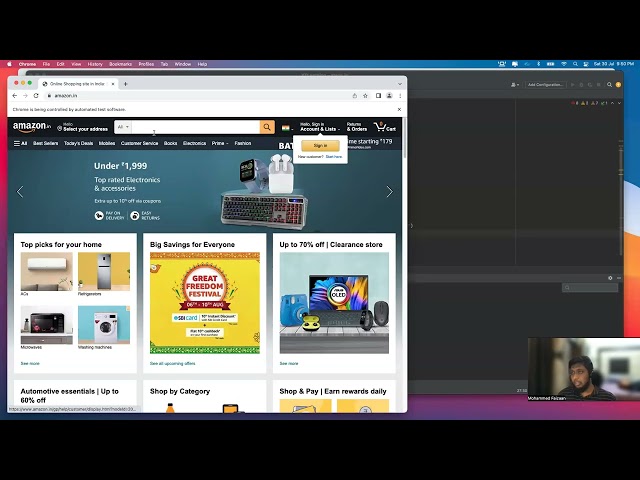Click the Amazon page vertical scrollbar
Viewport: 640px width, 480px height.
[404, 138]
